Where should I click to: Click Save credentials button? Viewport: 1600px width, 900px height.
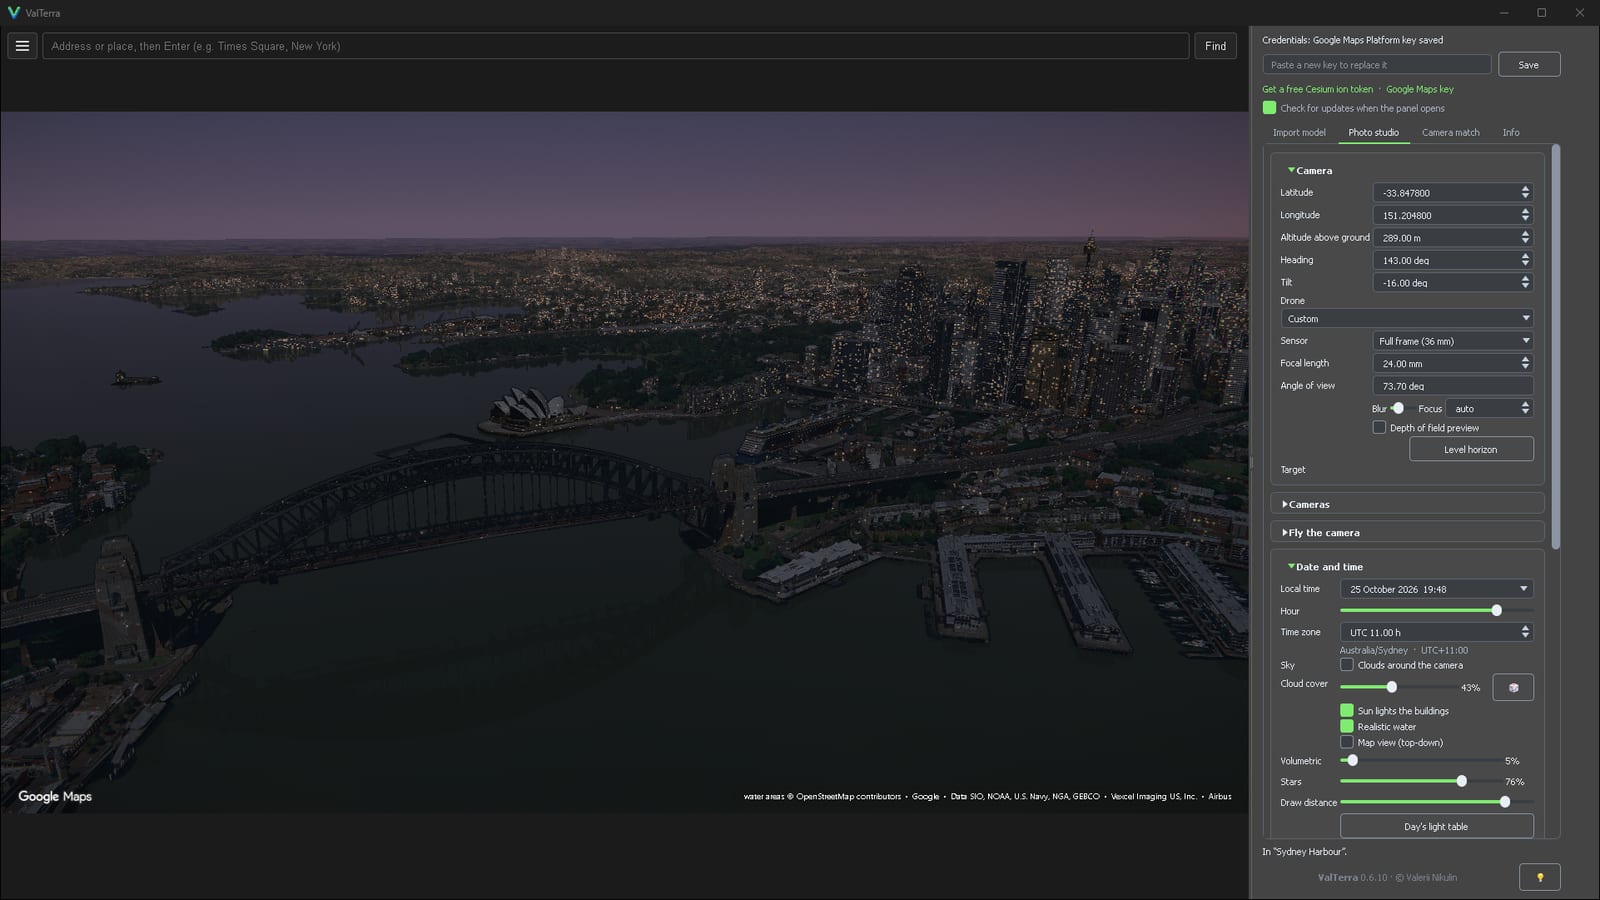[x=1529, y=65]
